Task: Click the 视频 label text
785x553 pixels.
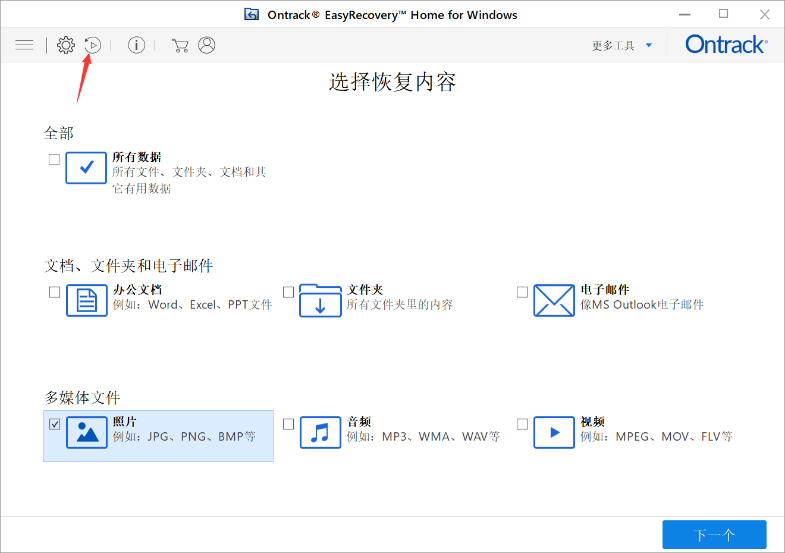Action: coord(593,422)
